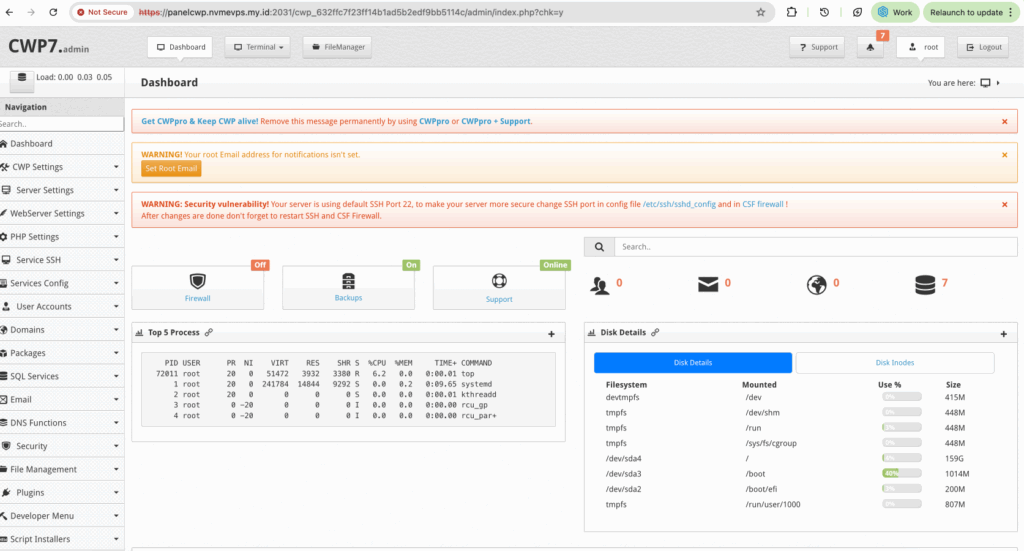This screenshot has width=1024, height=551.
Task: Click the users count icon
Action: tap(600, 286)
